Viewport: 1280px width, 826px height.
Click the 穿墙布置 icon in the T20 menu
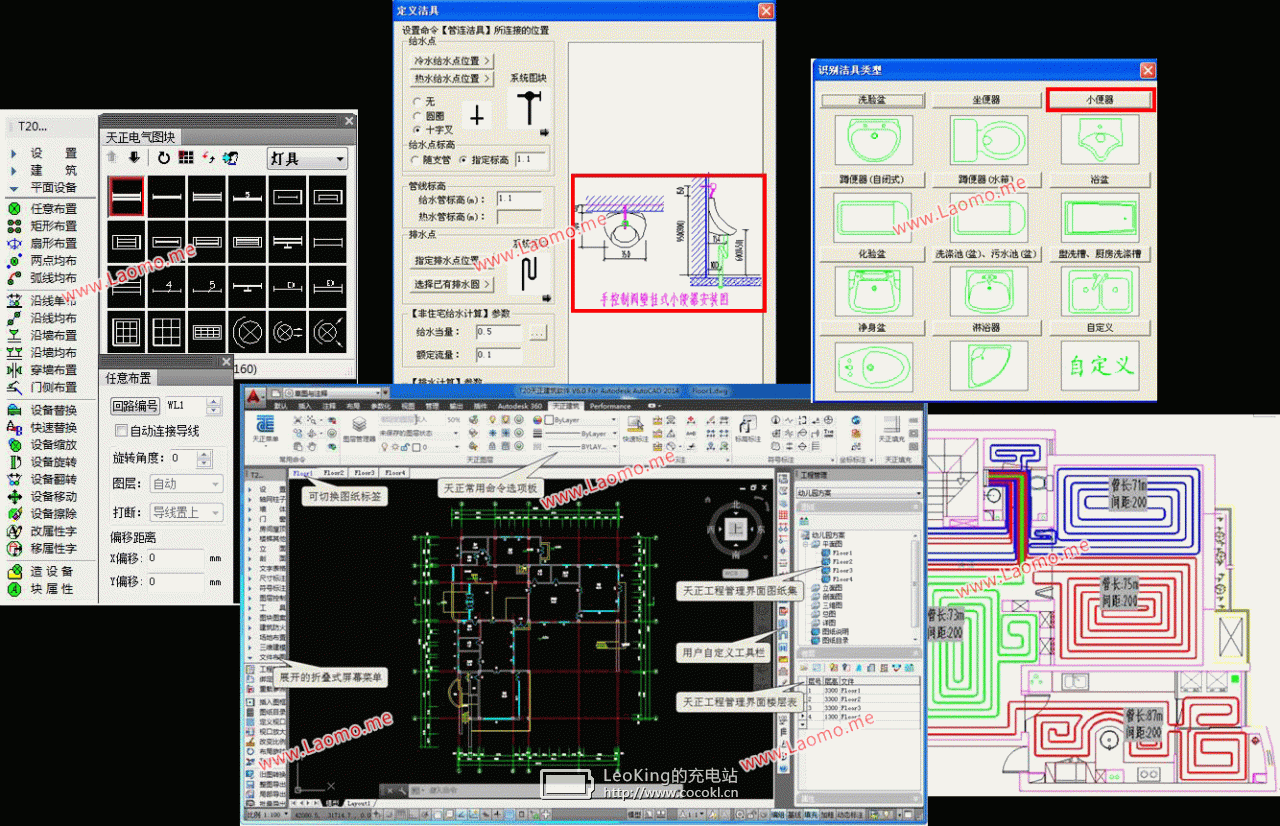(x=14, y=369)
